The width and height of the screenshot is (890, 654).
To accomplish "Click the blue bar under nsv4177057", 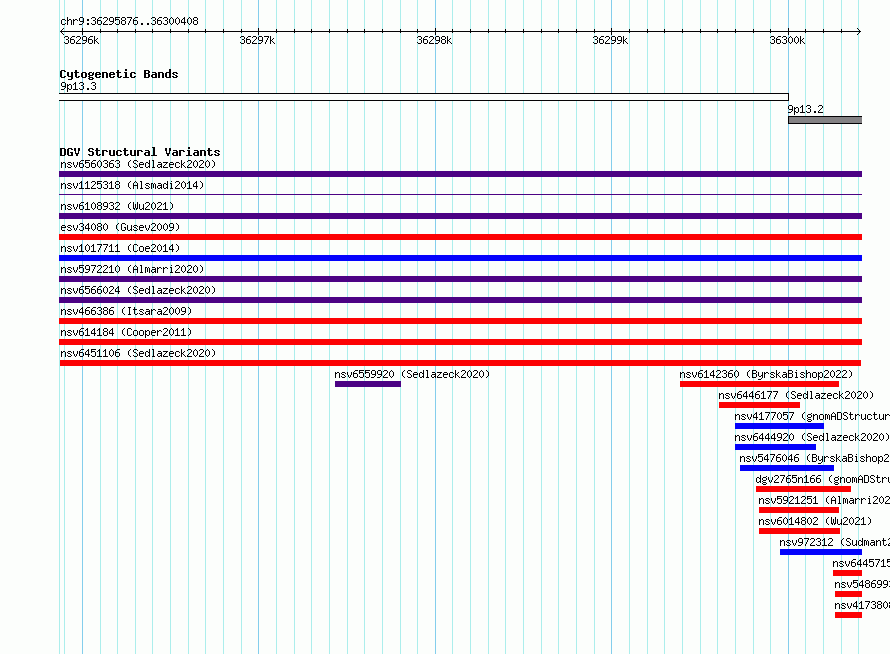I will coord(779,426).
